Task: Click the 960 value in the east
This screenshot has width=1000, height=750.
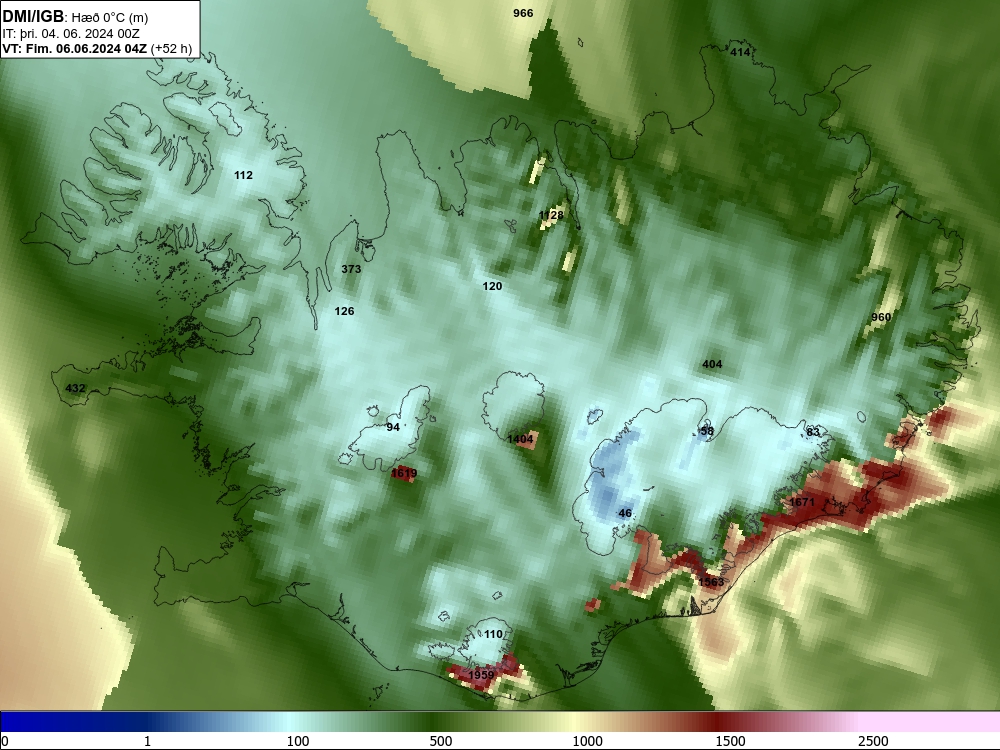Action: tap(881, 317)
